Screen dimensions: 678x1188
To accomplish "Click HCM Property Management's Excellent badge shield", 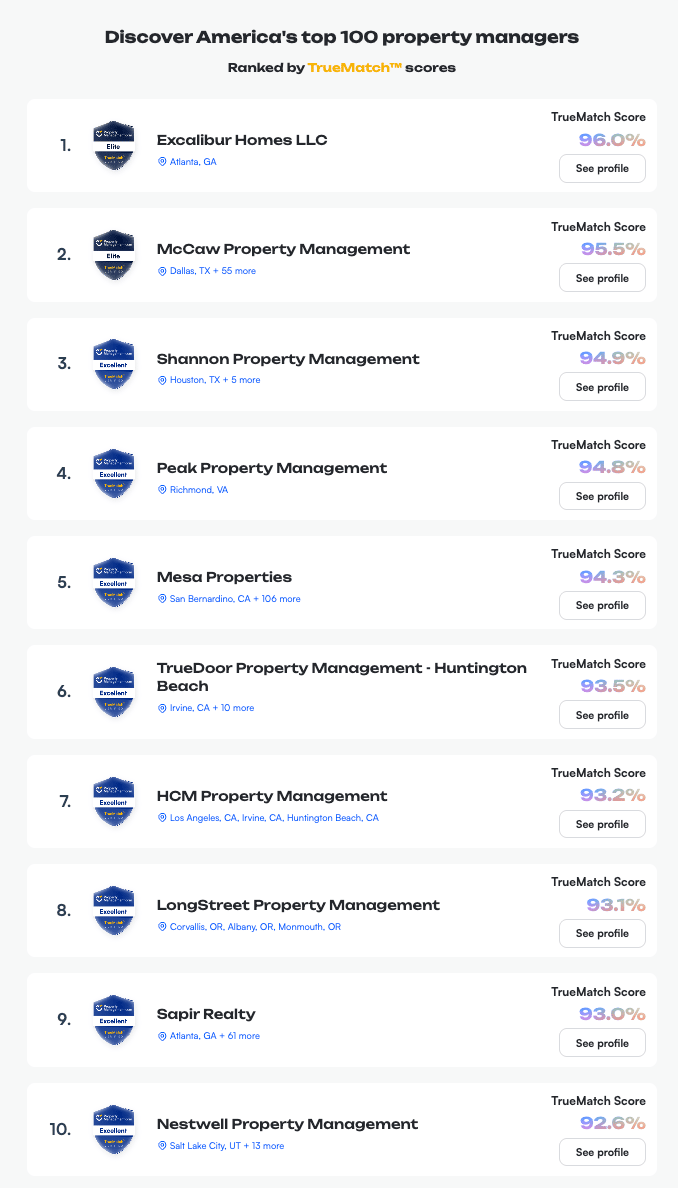I will (113, 800).
